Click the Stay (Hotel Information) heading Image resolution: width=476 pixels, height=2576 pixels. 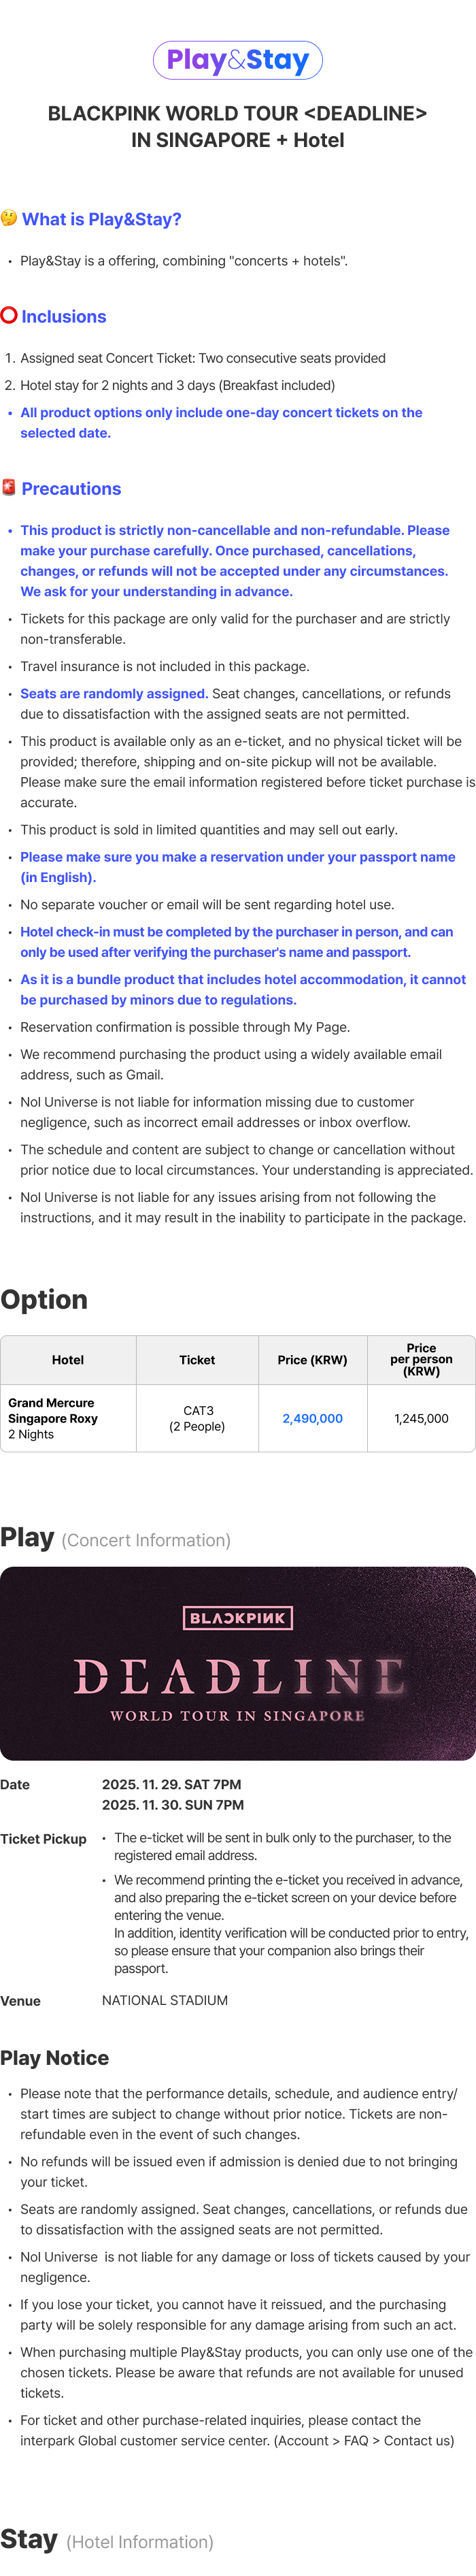(x=106, y=2539)
